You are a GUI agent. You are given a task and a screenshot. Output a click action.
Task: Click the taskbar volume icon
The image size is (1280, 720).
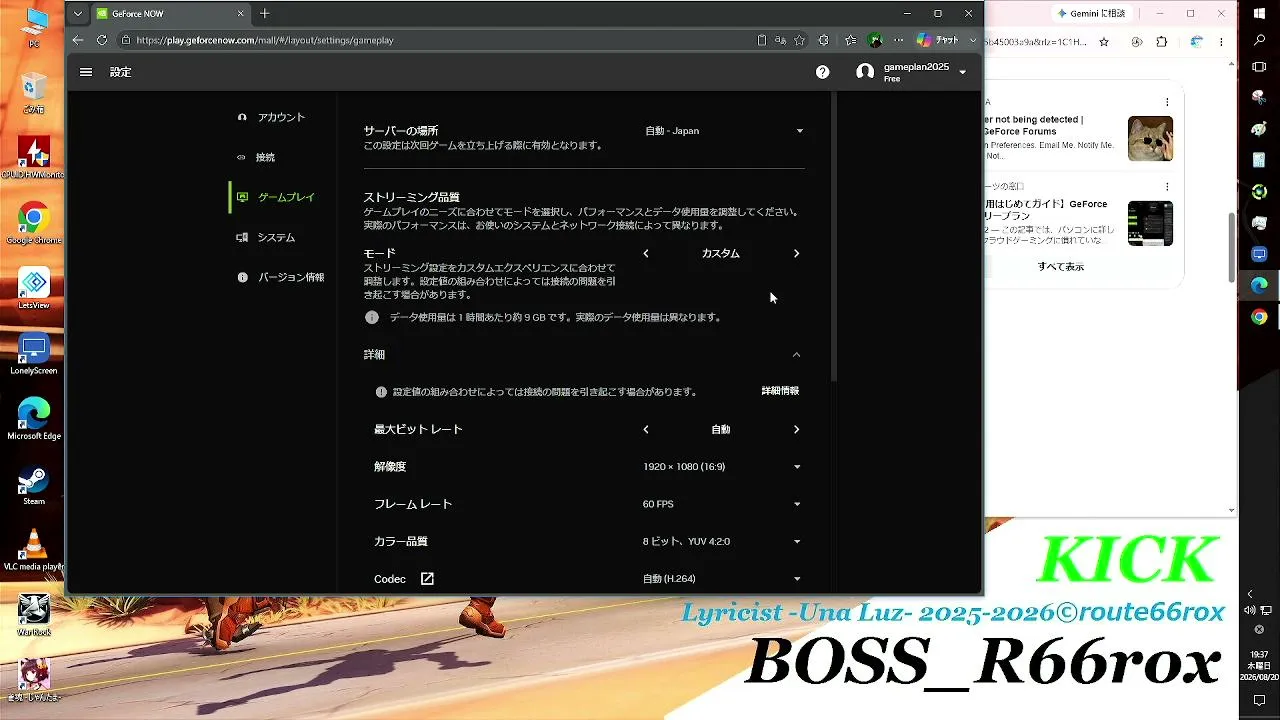click(1250, 610)
